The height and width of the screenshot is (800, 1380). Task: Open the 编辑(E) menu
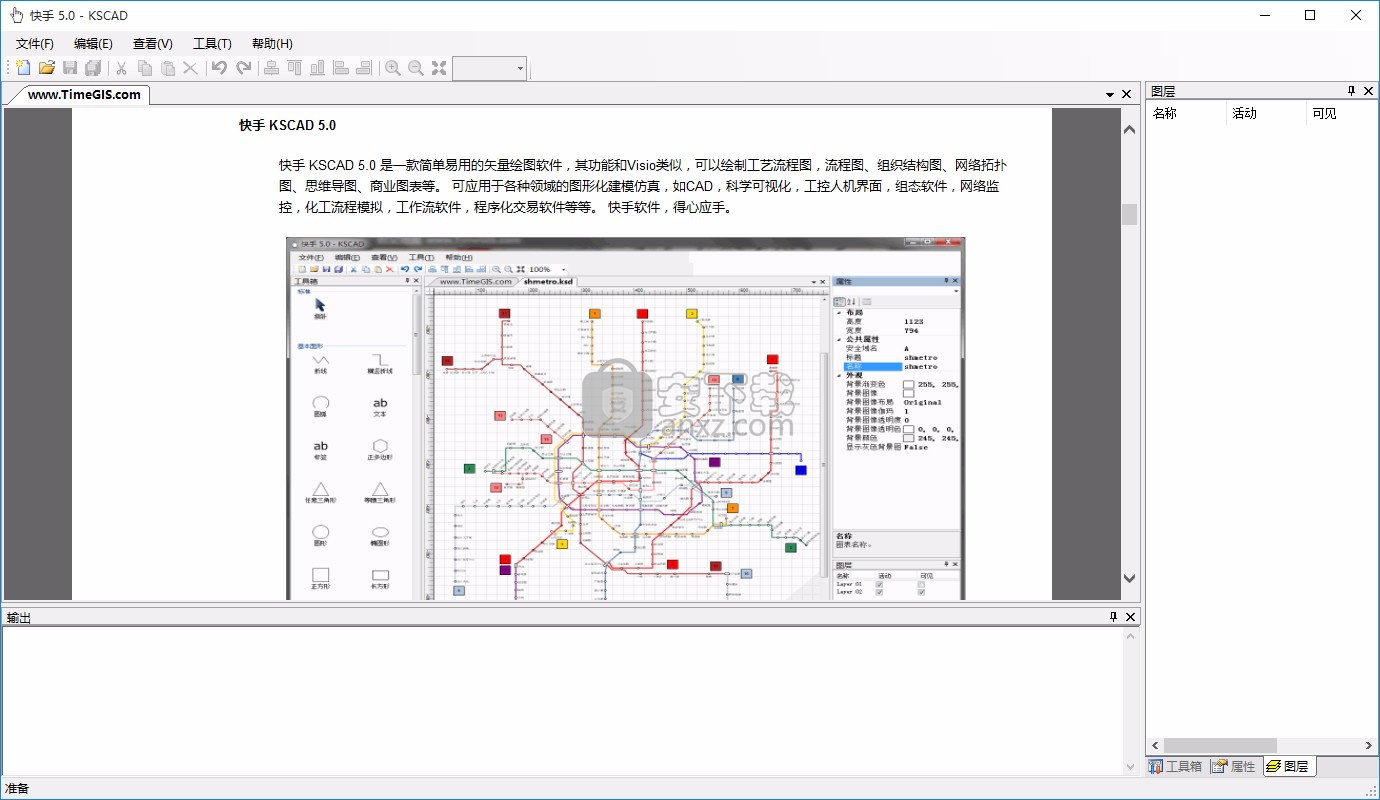[x=93, y=44]
